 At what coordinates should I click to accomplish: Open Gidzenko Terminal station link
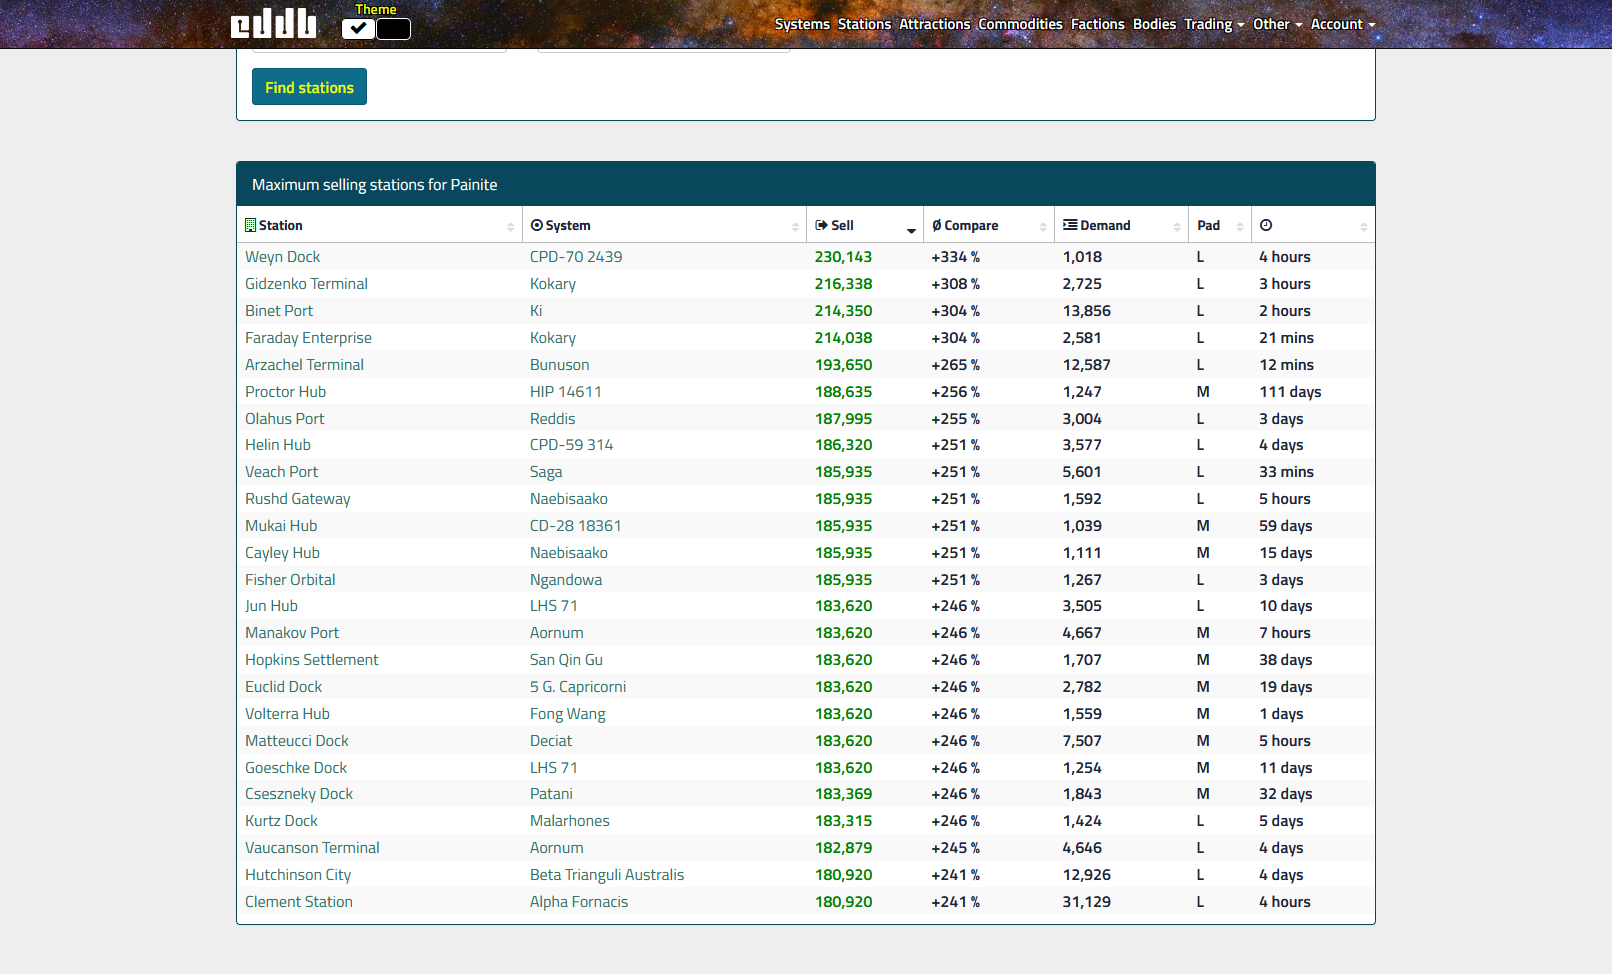tap(306, 284)
